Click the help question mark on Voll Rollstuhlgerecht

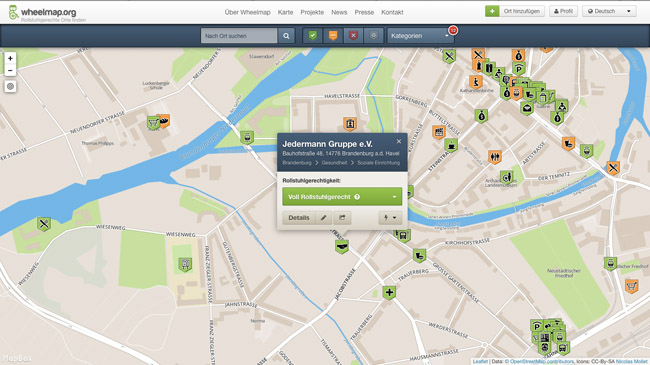click(357, 197)
